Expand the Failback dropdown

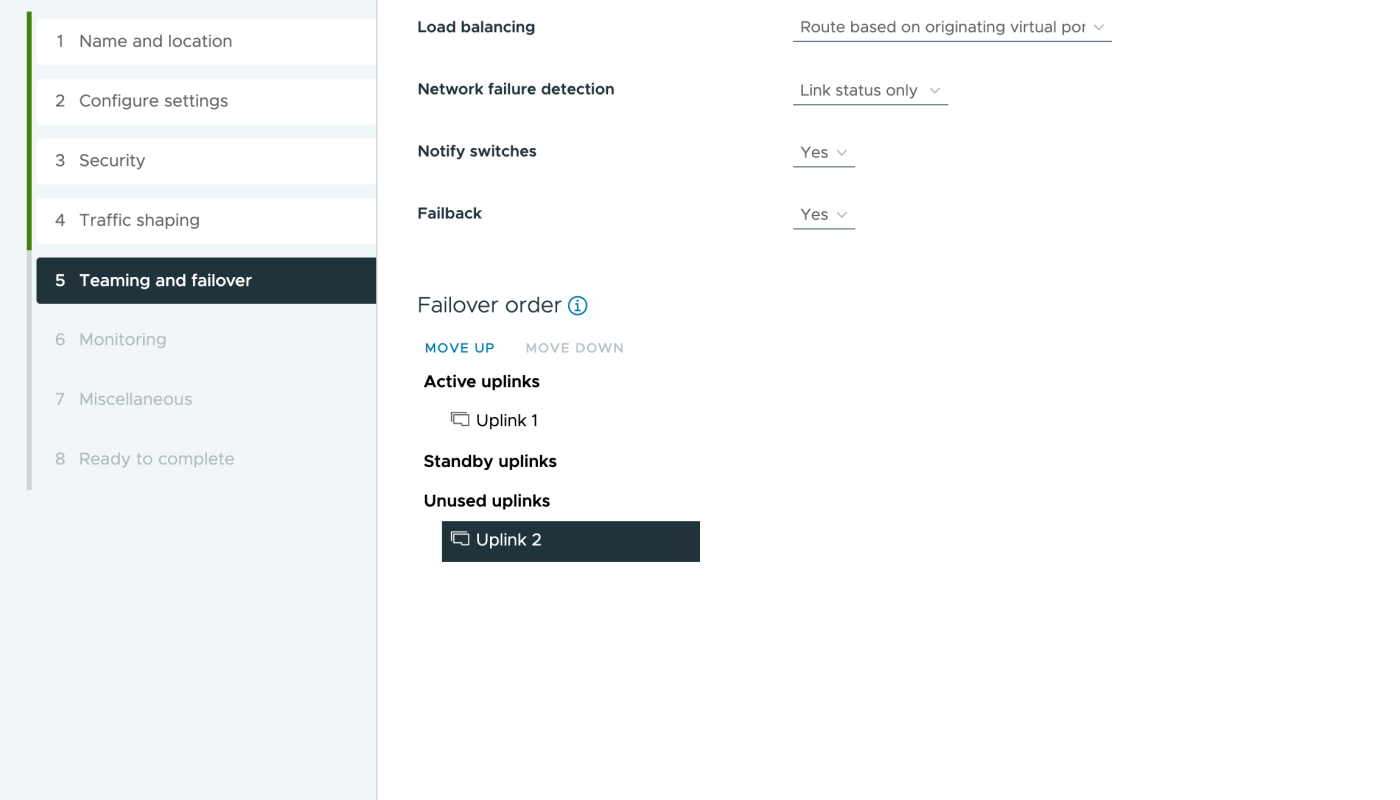click(824, 215)
